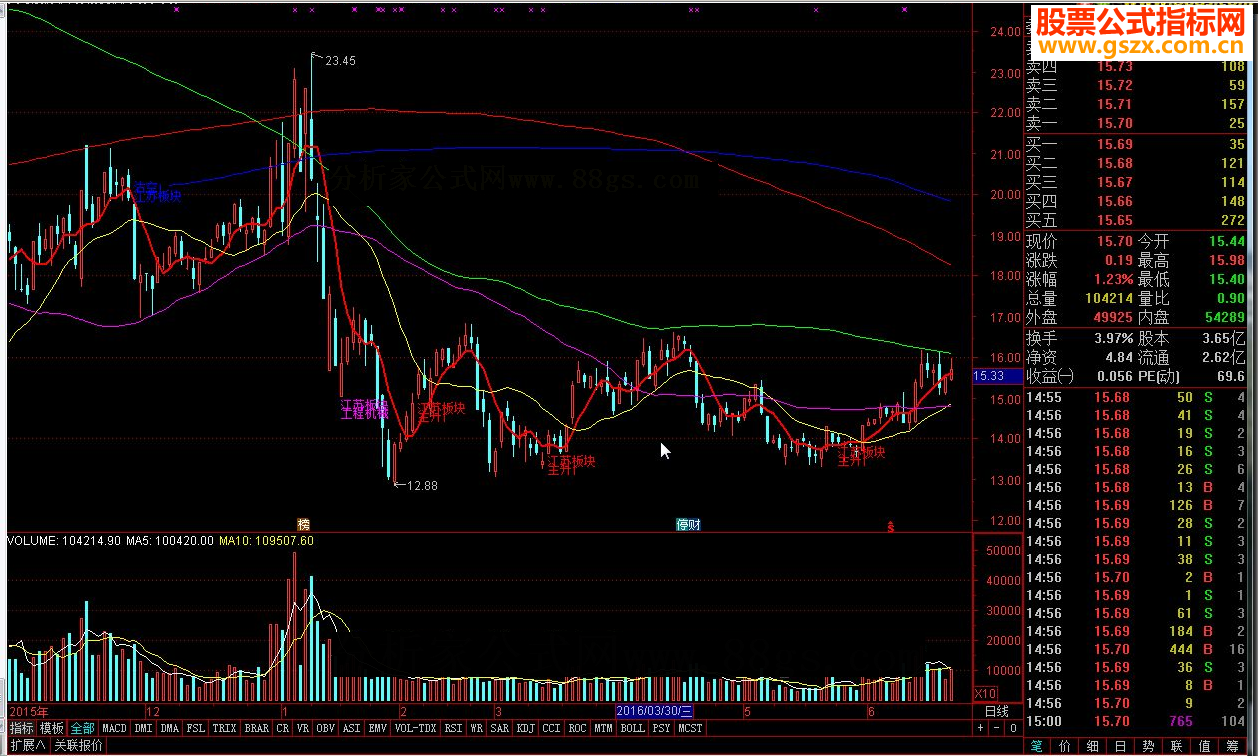This screenshot has height=756, width=1258.
Task: Click the 总量 value 104214
Action: coord(1109,298)
